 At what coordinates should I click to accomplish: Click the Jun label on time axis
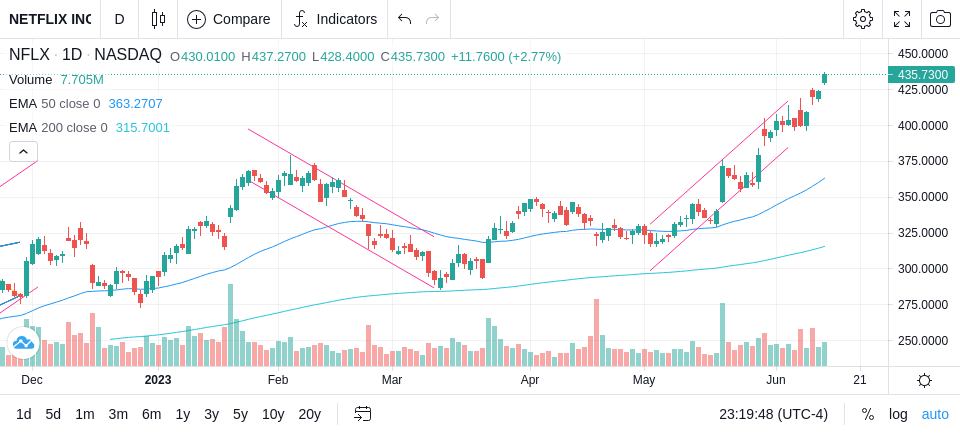776,380
